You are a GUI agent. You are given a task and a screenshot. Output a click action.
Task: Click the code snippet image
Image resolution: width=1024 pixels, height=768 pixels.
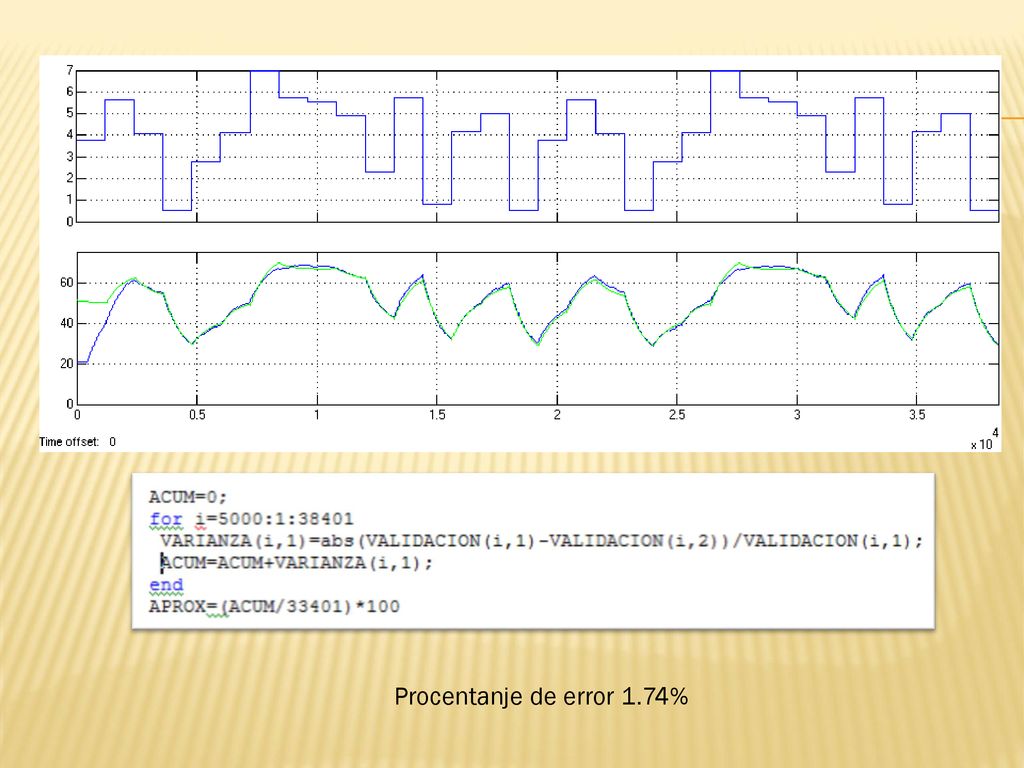tap(533, 551)
